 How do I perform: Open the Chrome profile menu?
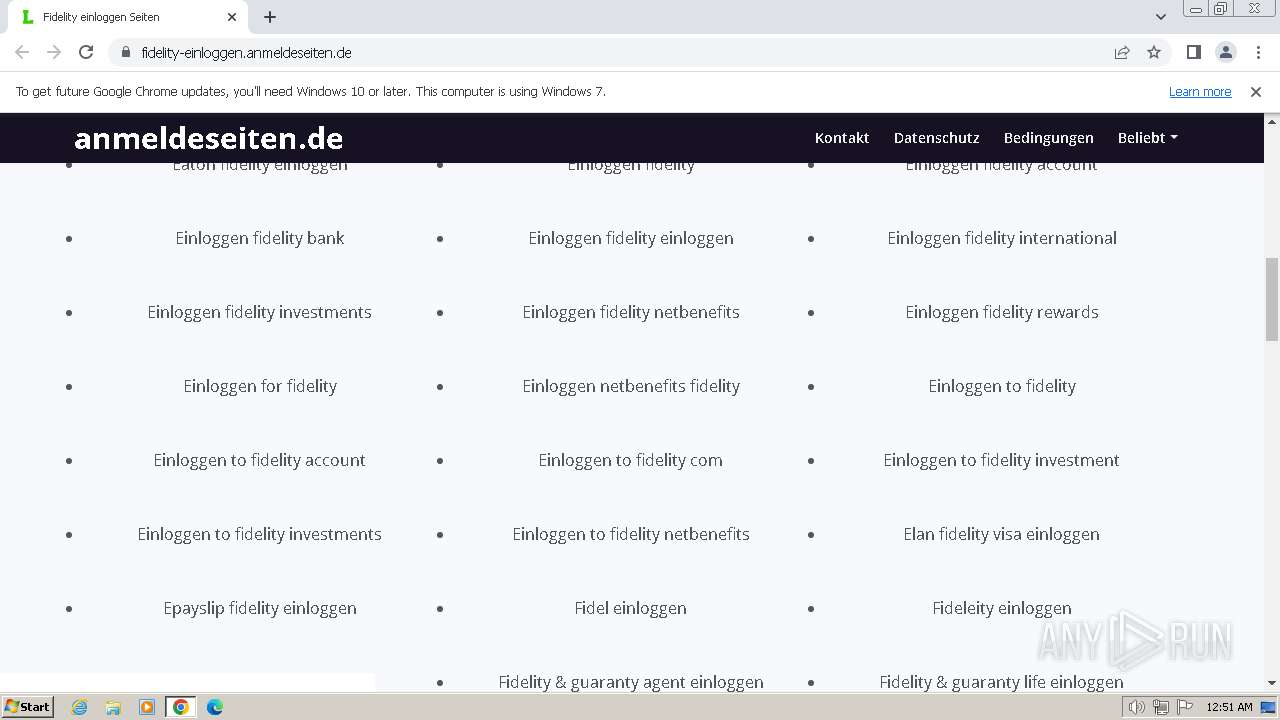(1225, 52)
